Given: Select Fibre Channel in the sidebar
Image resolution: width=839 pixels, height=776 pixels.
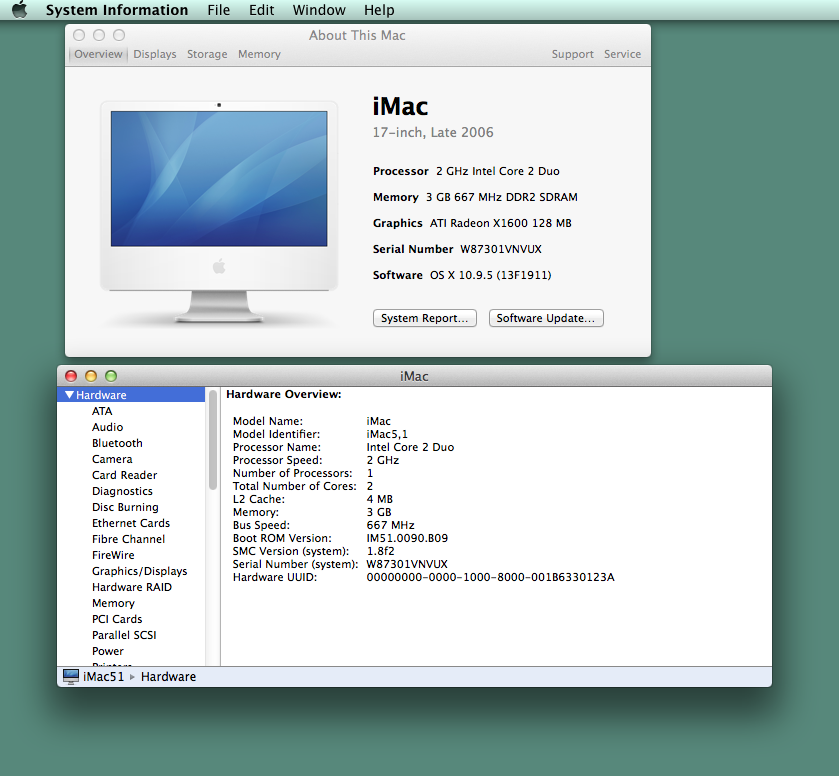Looking at the screenshot, I should 128,539.
